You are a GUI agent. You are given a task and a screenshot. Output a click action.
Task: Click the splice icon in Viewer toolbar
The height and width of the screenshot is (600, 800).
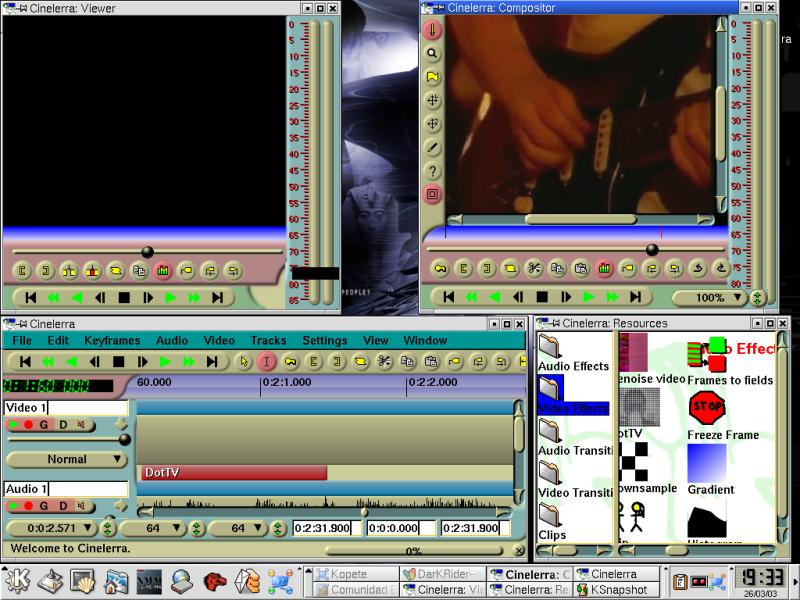(x=69, y=270)
